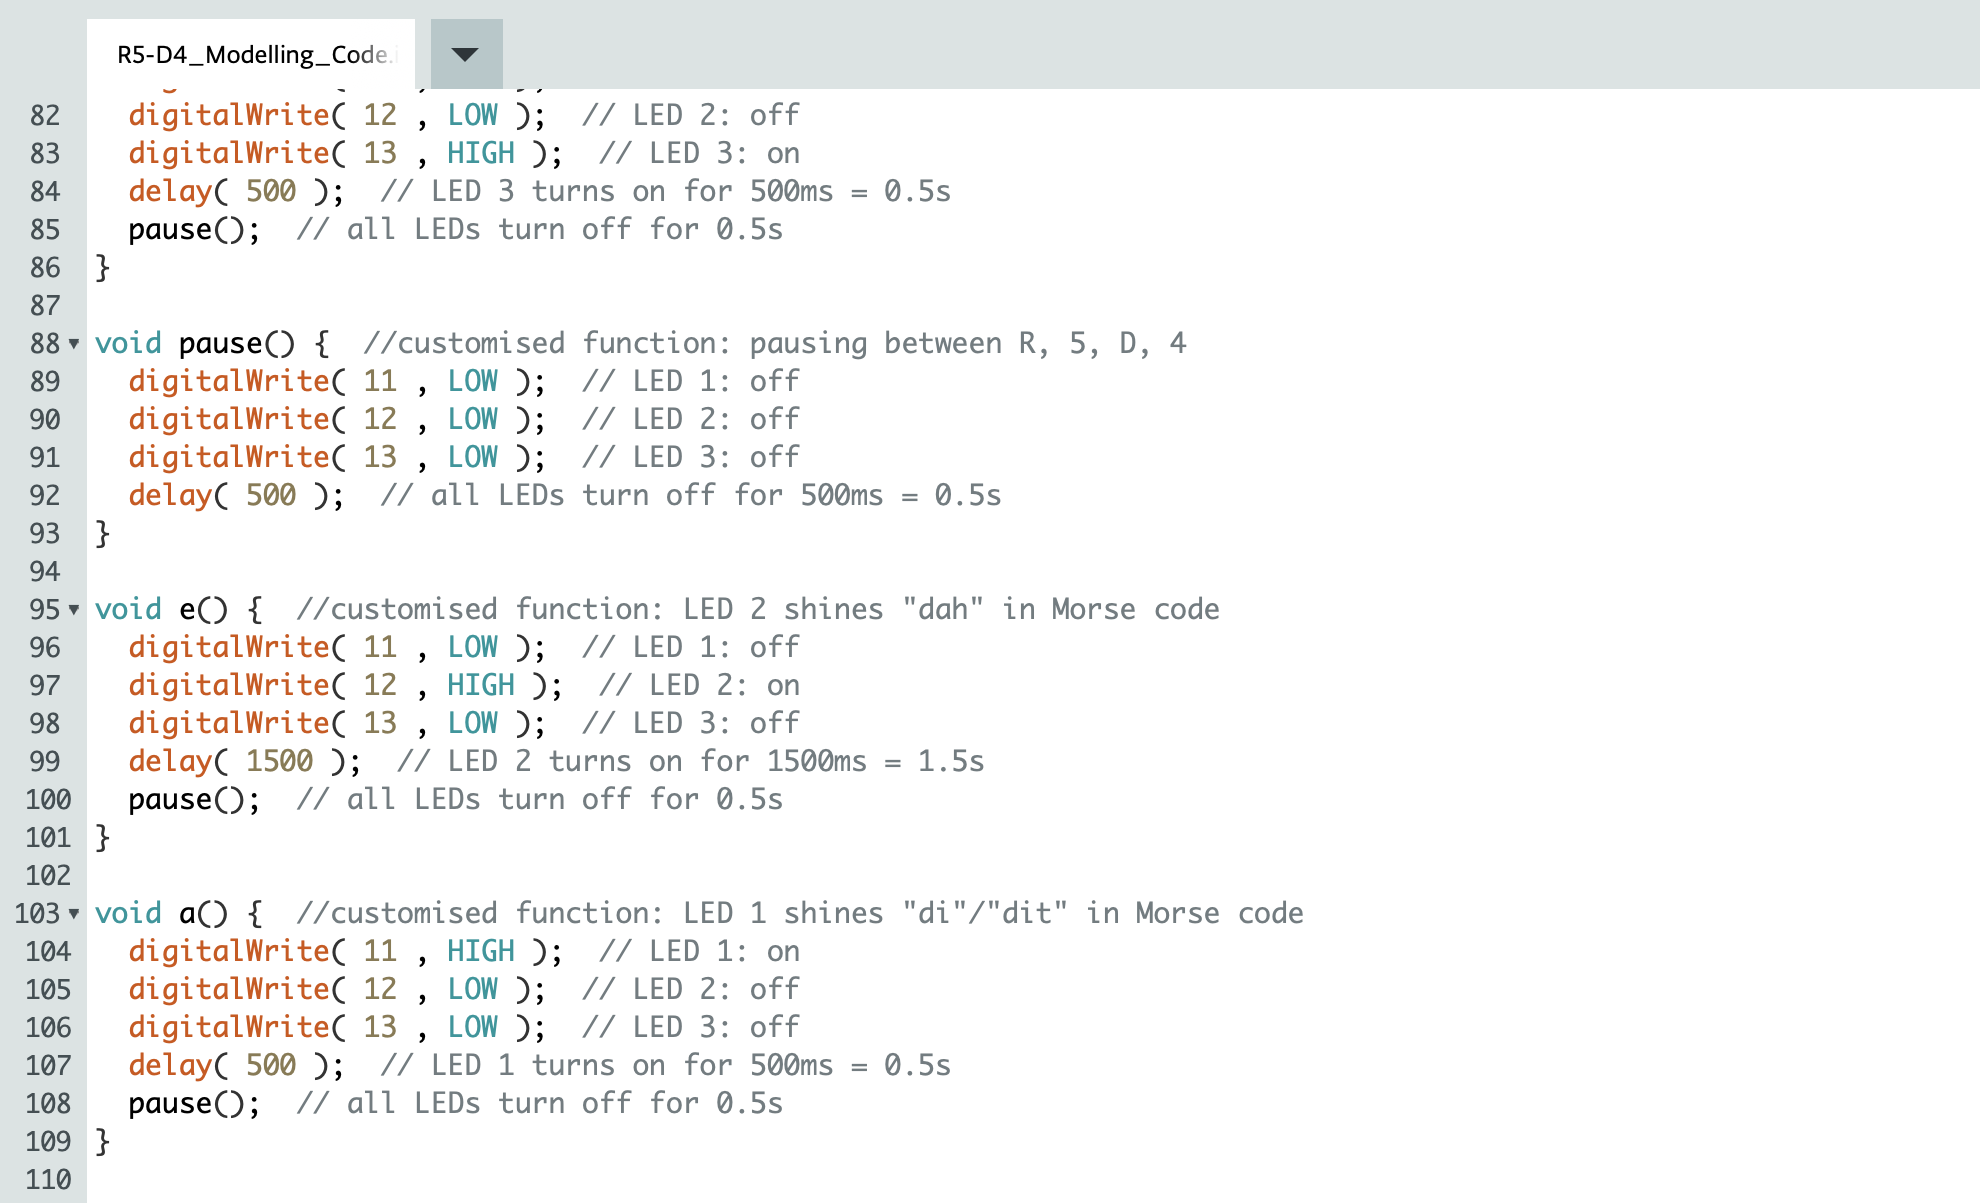Click line number 110 in the gutter
The width and height of the screenshot is (1980, 1203).
(48, 1180)
